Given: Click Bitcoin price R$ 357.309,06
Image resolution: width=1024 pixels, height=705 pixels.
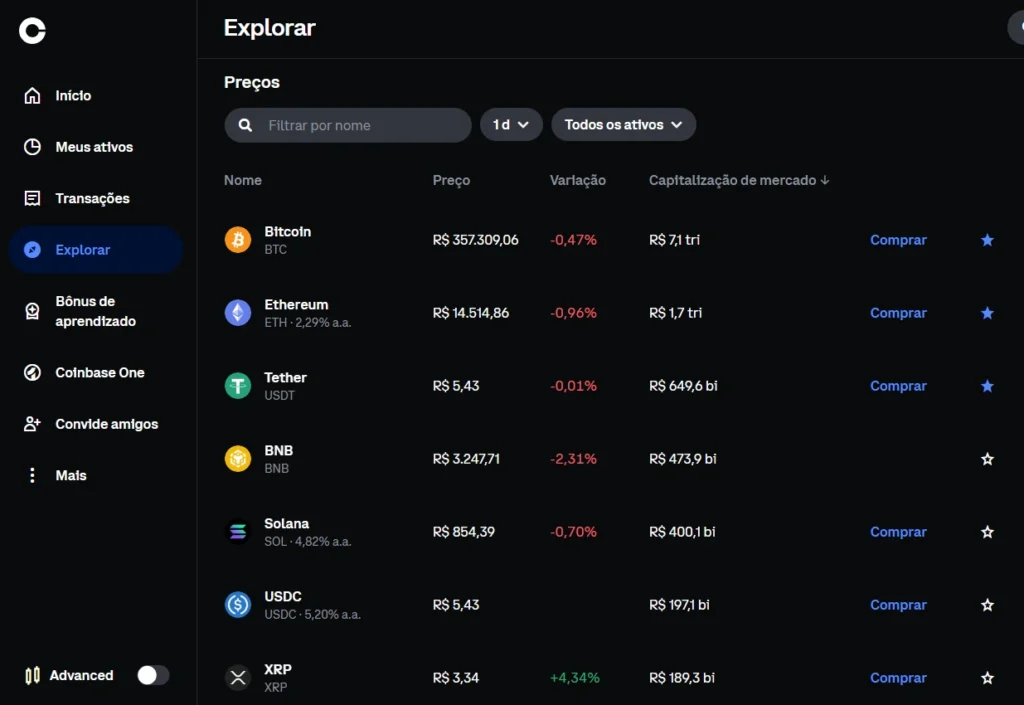Looking at the screenshot, I should (x=475, y=240).
